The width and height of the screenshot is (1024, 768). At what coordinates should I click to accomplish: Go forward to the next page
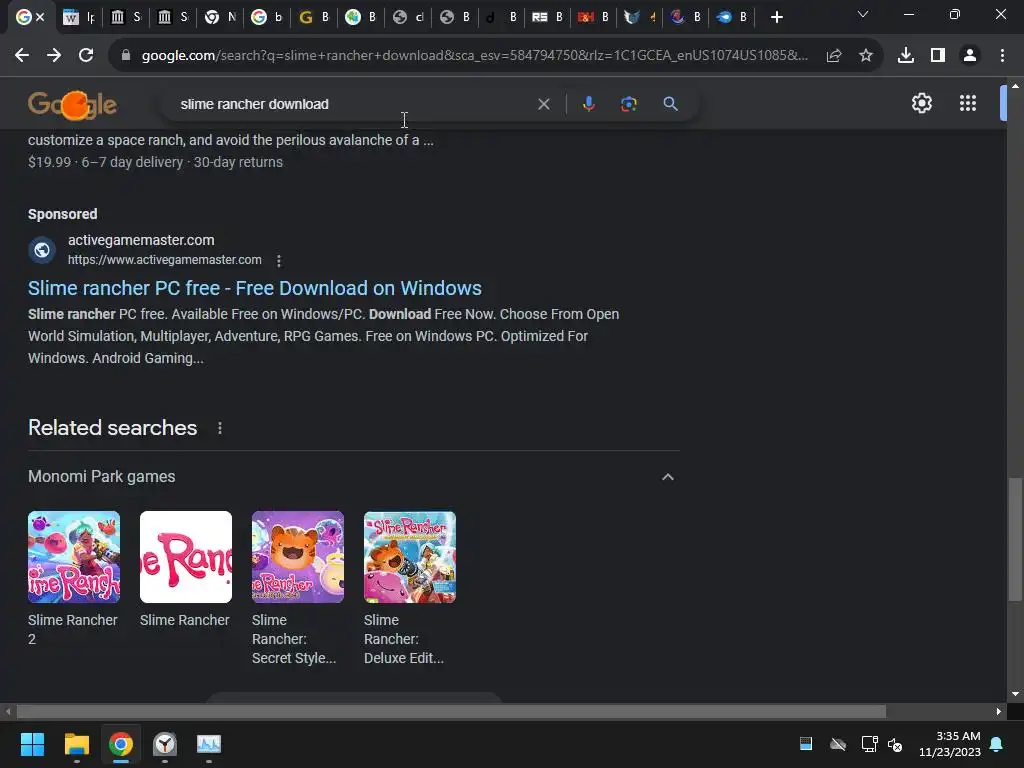54,56
